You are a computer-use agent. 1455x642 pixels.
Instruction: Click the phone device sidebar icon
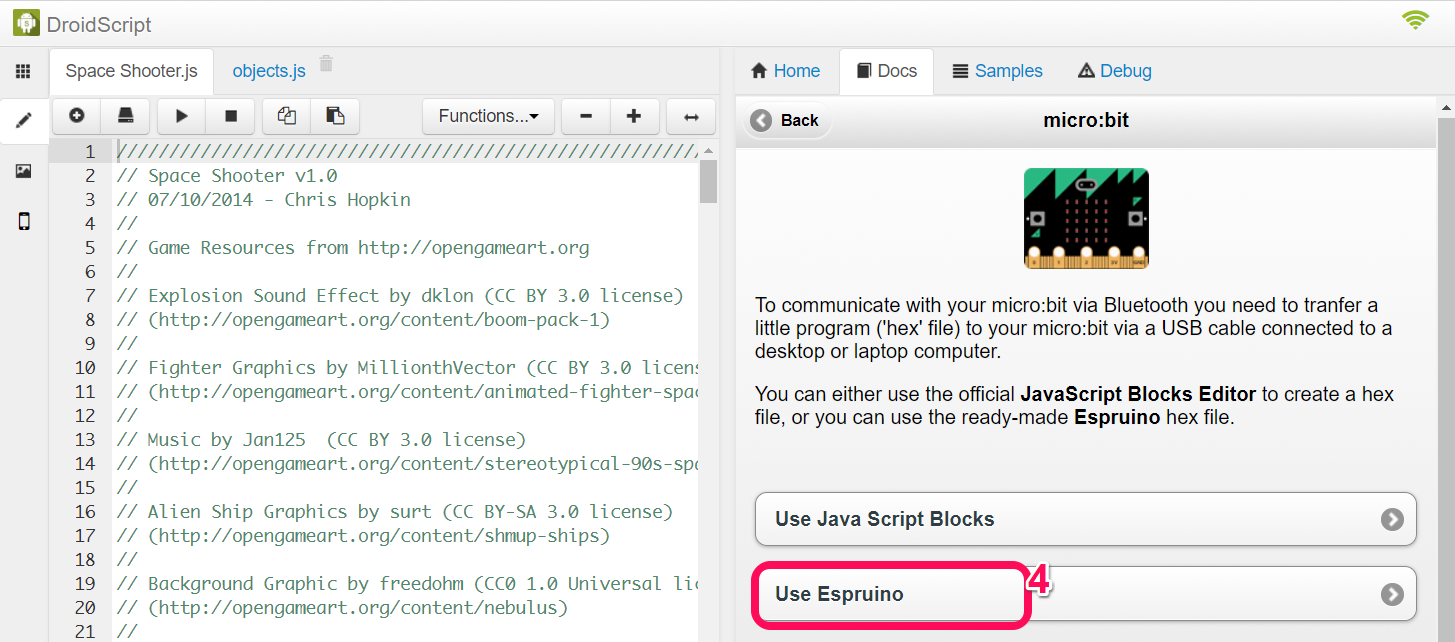23,221
